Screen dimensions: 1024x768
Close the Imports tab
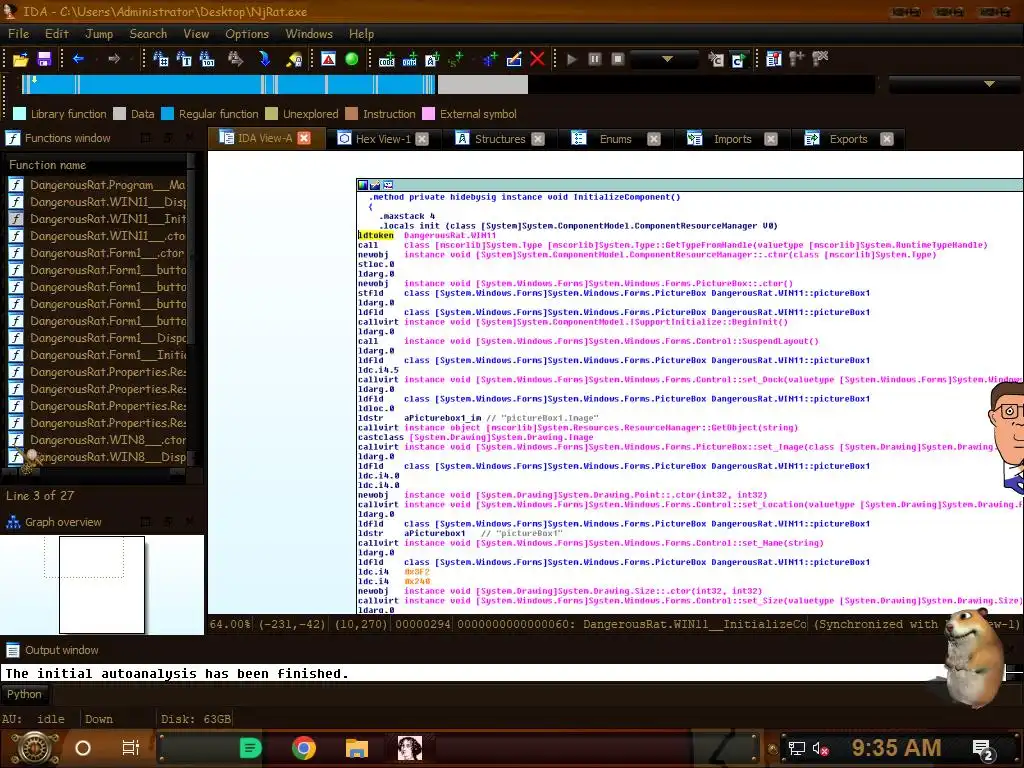[x=771, y=139]
